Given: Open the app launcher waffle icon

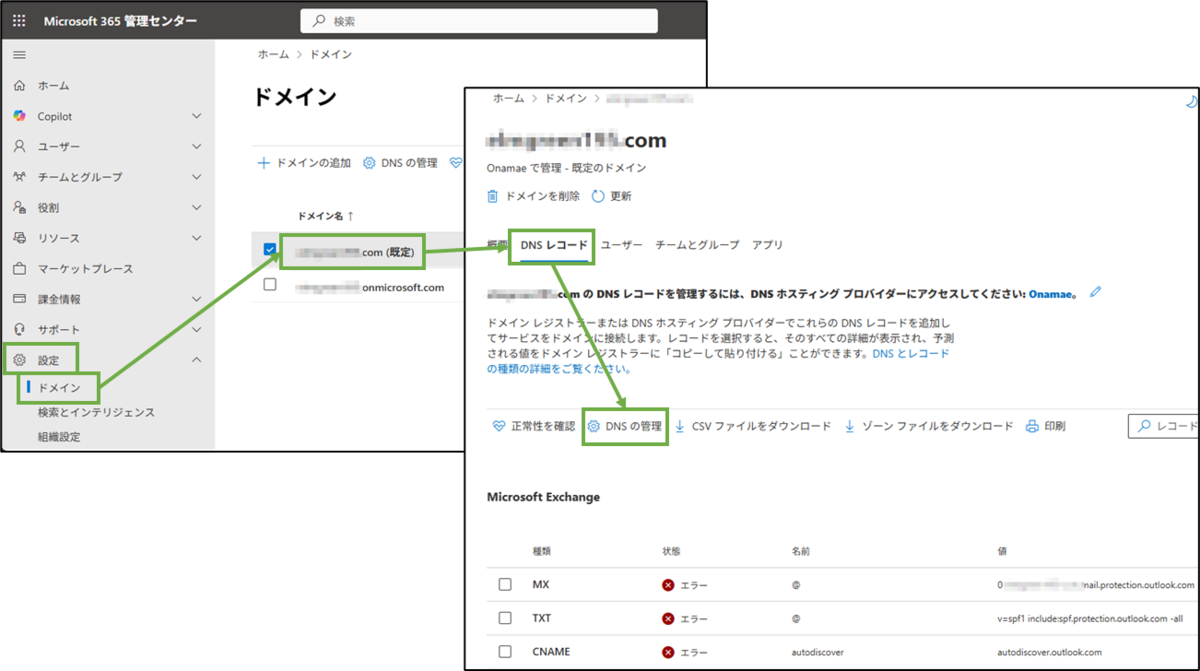Looking at the screenshot, I should [19, 20].
